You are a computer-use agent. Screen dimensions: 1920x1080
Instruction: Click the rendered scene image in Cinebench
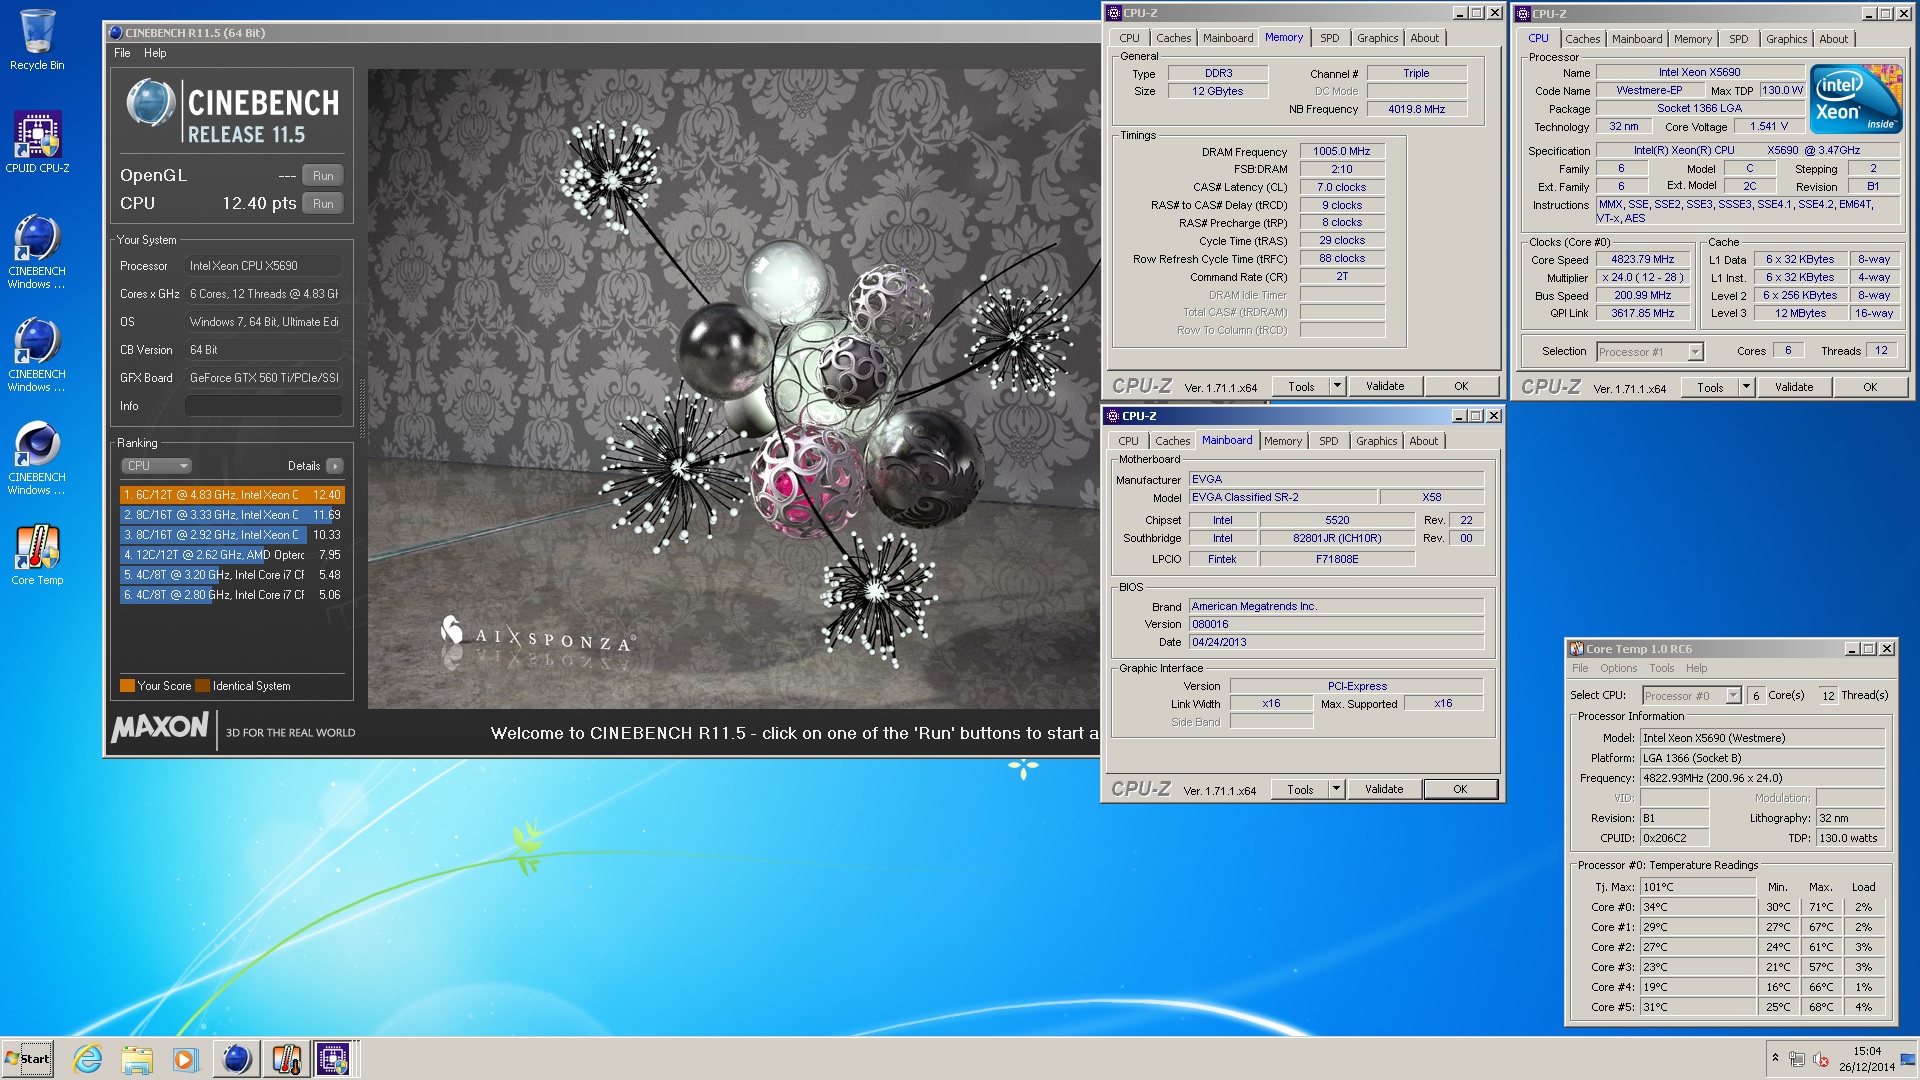point(733,388)
